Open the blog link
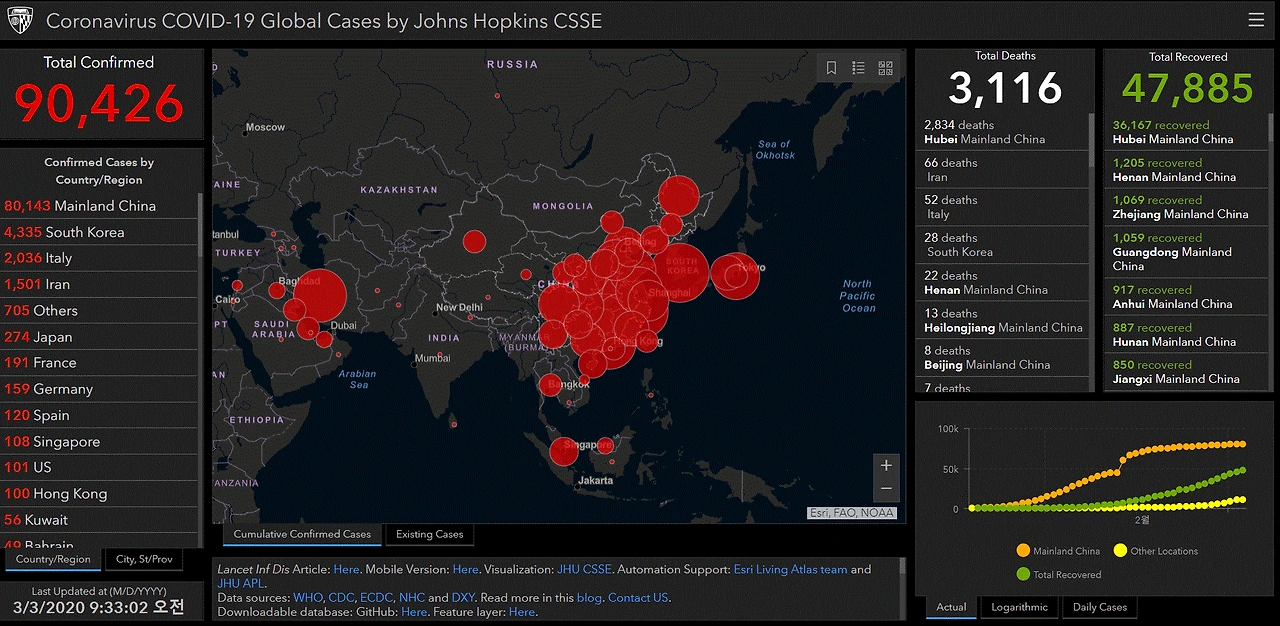Image resolution: width=1280 pixels, height=626 pixels. [589, 598]
